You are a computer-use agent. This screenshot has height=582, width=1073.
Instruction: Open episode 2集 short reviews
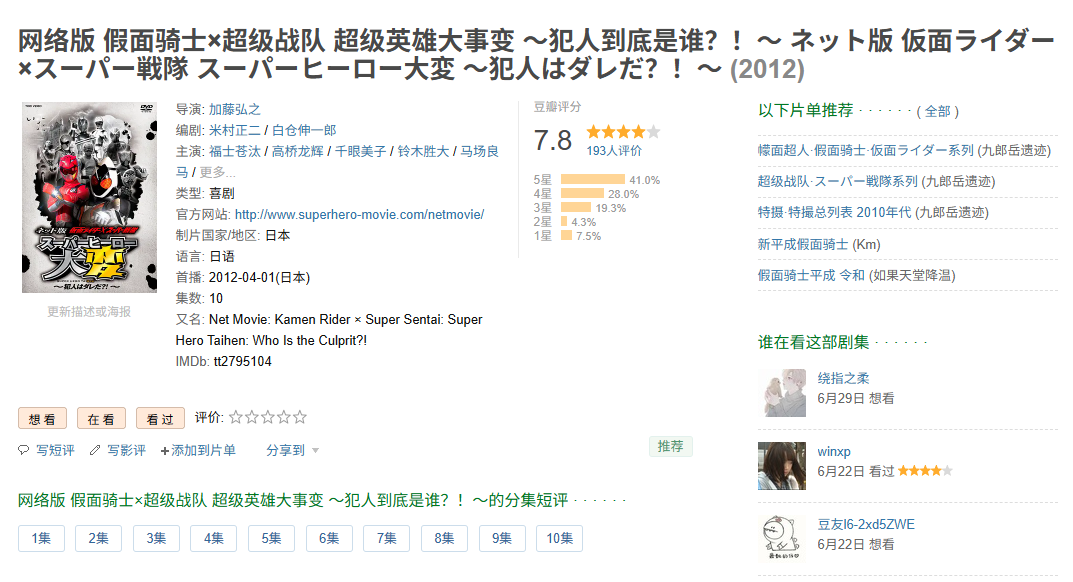[99, 538]
